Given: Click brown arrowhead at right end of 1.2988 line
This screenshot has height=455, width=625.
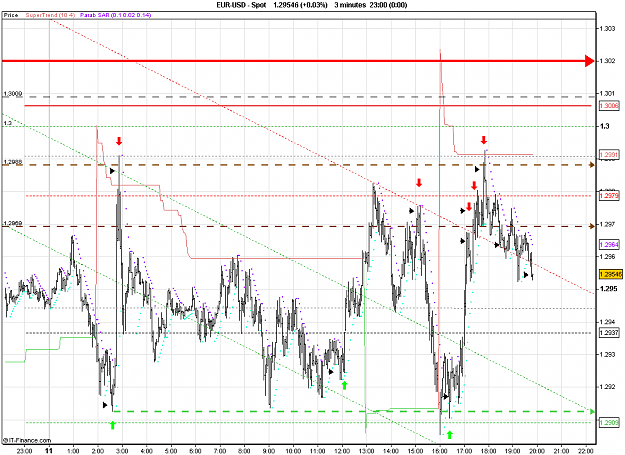Looking at the screenshot, I should coord(592,165).
